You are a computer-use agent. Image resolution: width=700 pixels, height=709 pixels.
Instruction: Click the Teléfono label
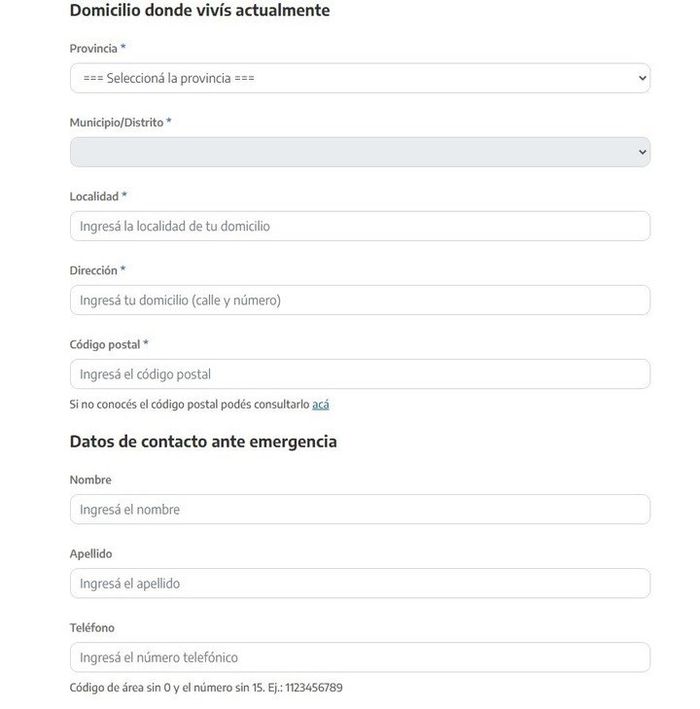[92, 628]
